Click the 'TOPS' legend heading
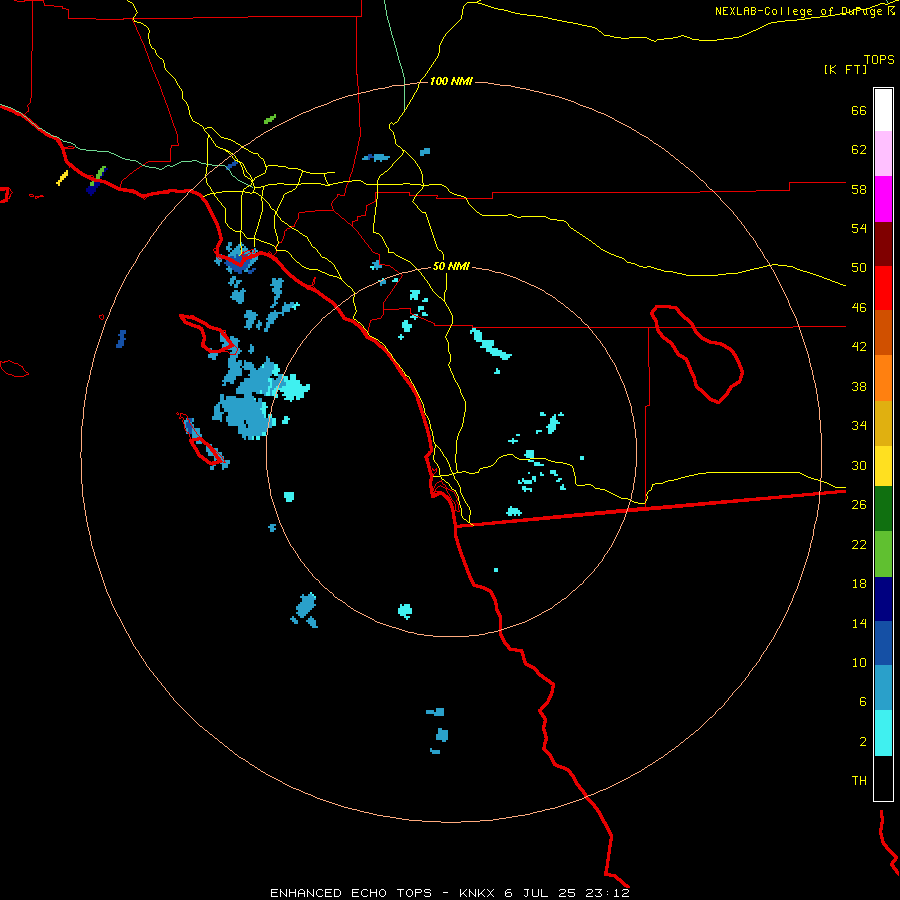Screen dimensions: 900x900 [879, 60]
